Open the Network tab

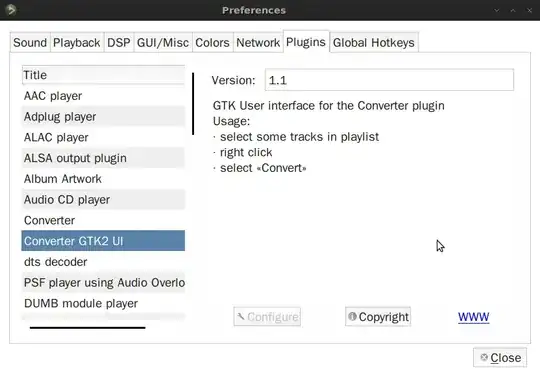[258, 43]
